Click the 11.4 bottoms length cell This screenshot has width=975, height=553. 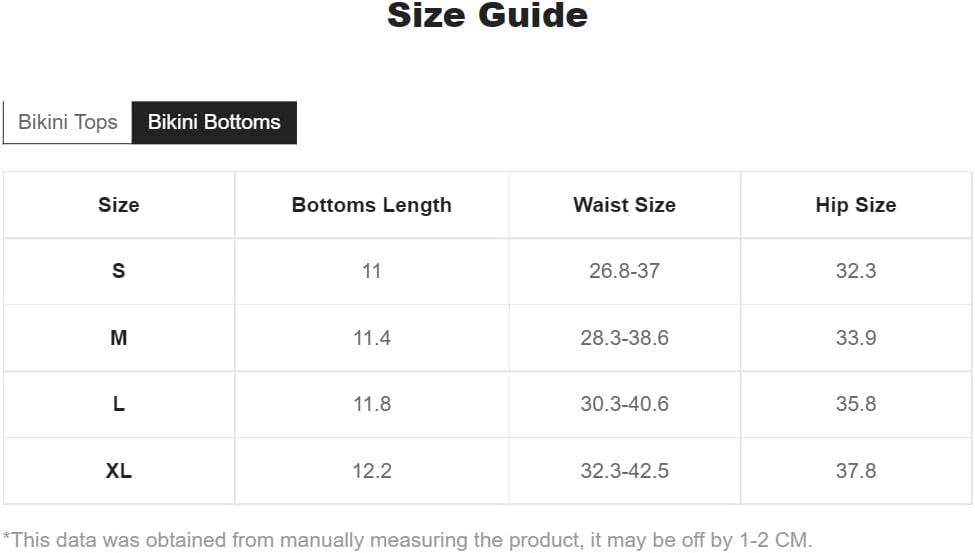tap(371, 338)
